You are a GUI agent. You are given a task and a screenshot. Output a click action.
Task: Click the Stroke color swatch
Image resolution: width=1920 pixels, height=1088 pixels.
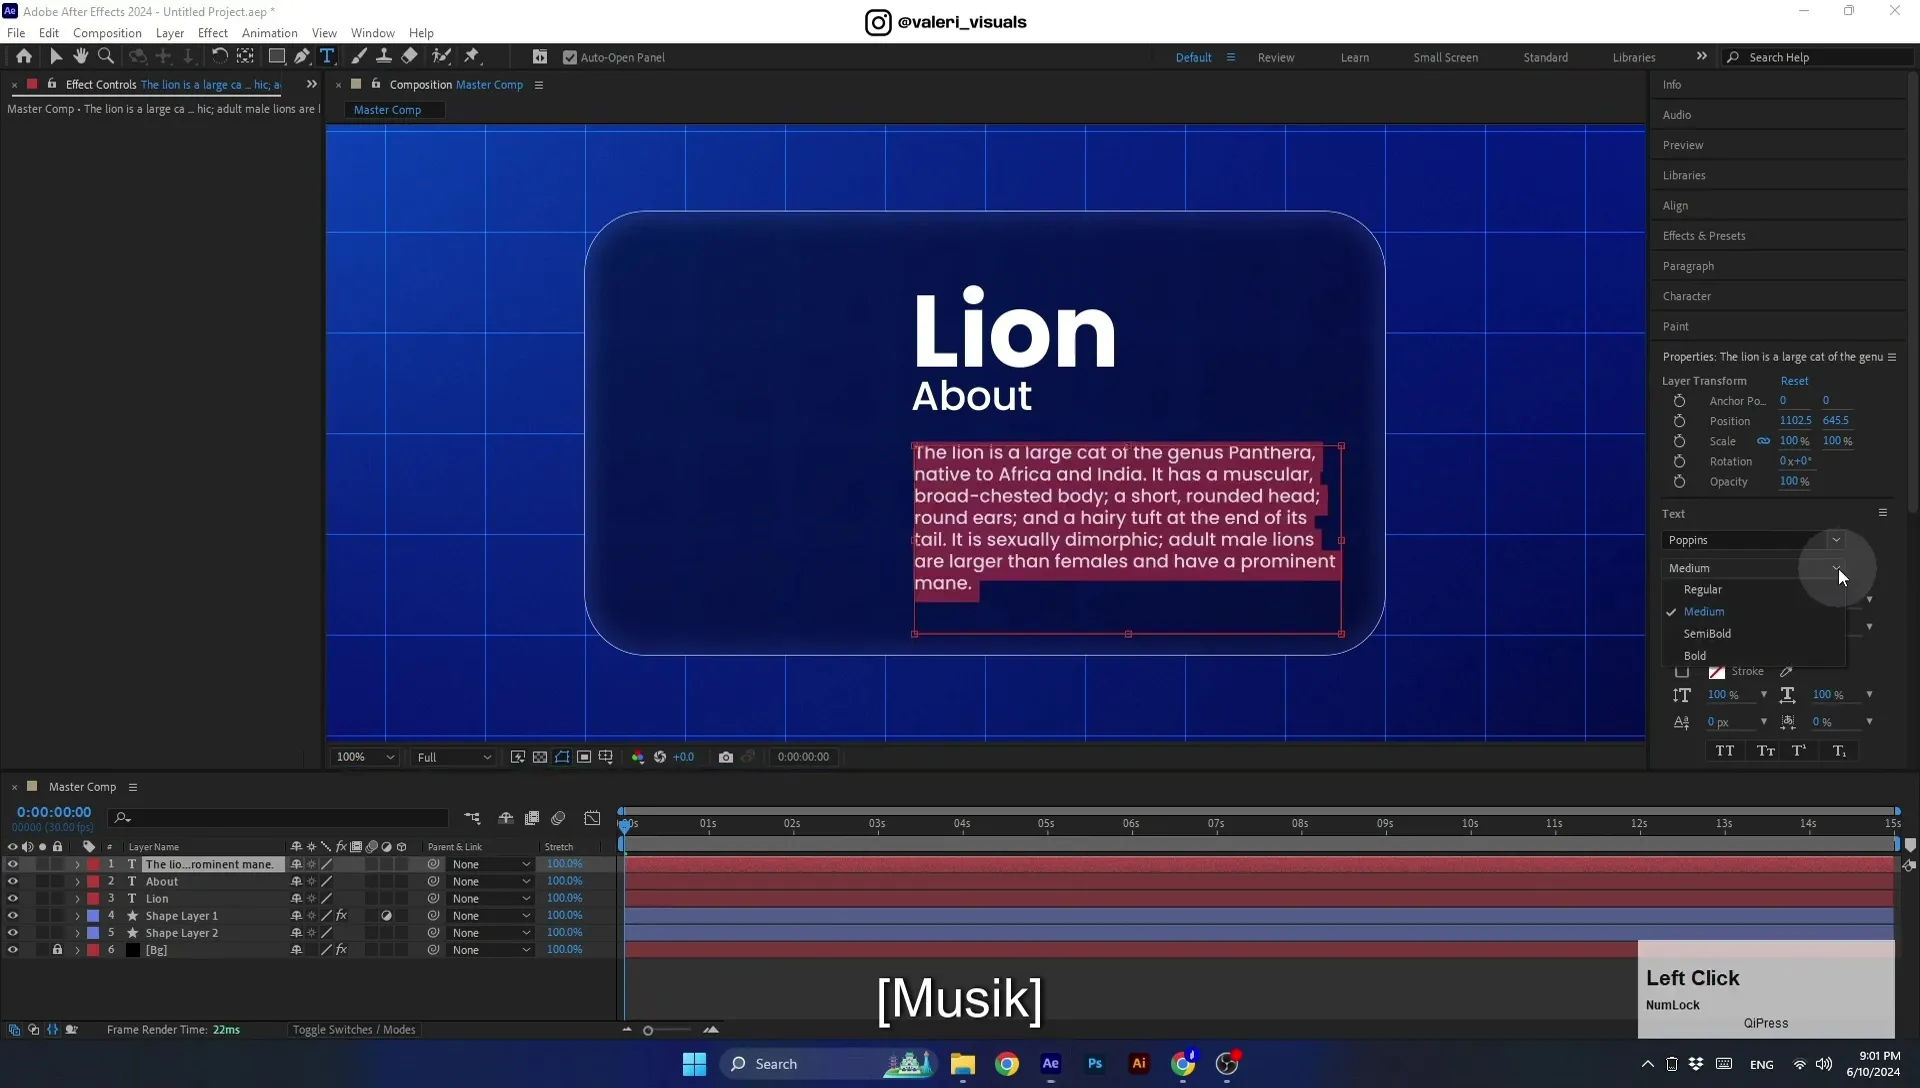pos(1717,672)
